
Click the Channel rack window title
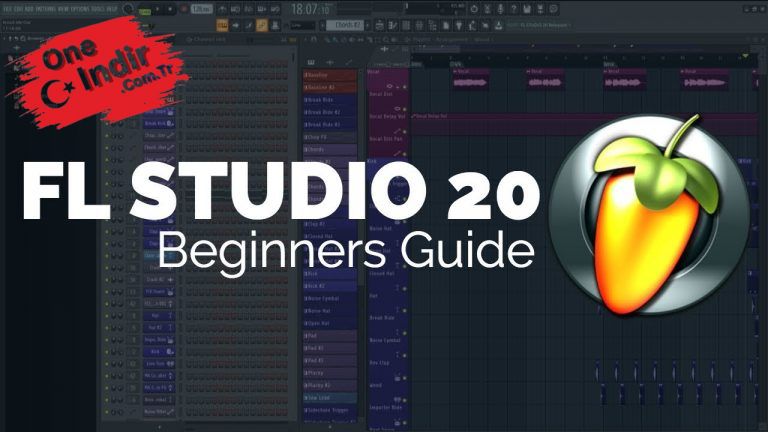(210, 40)
